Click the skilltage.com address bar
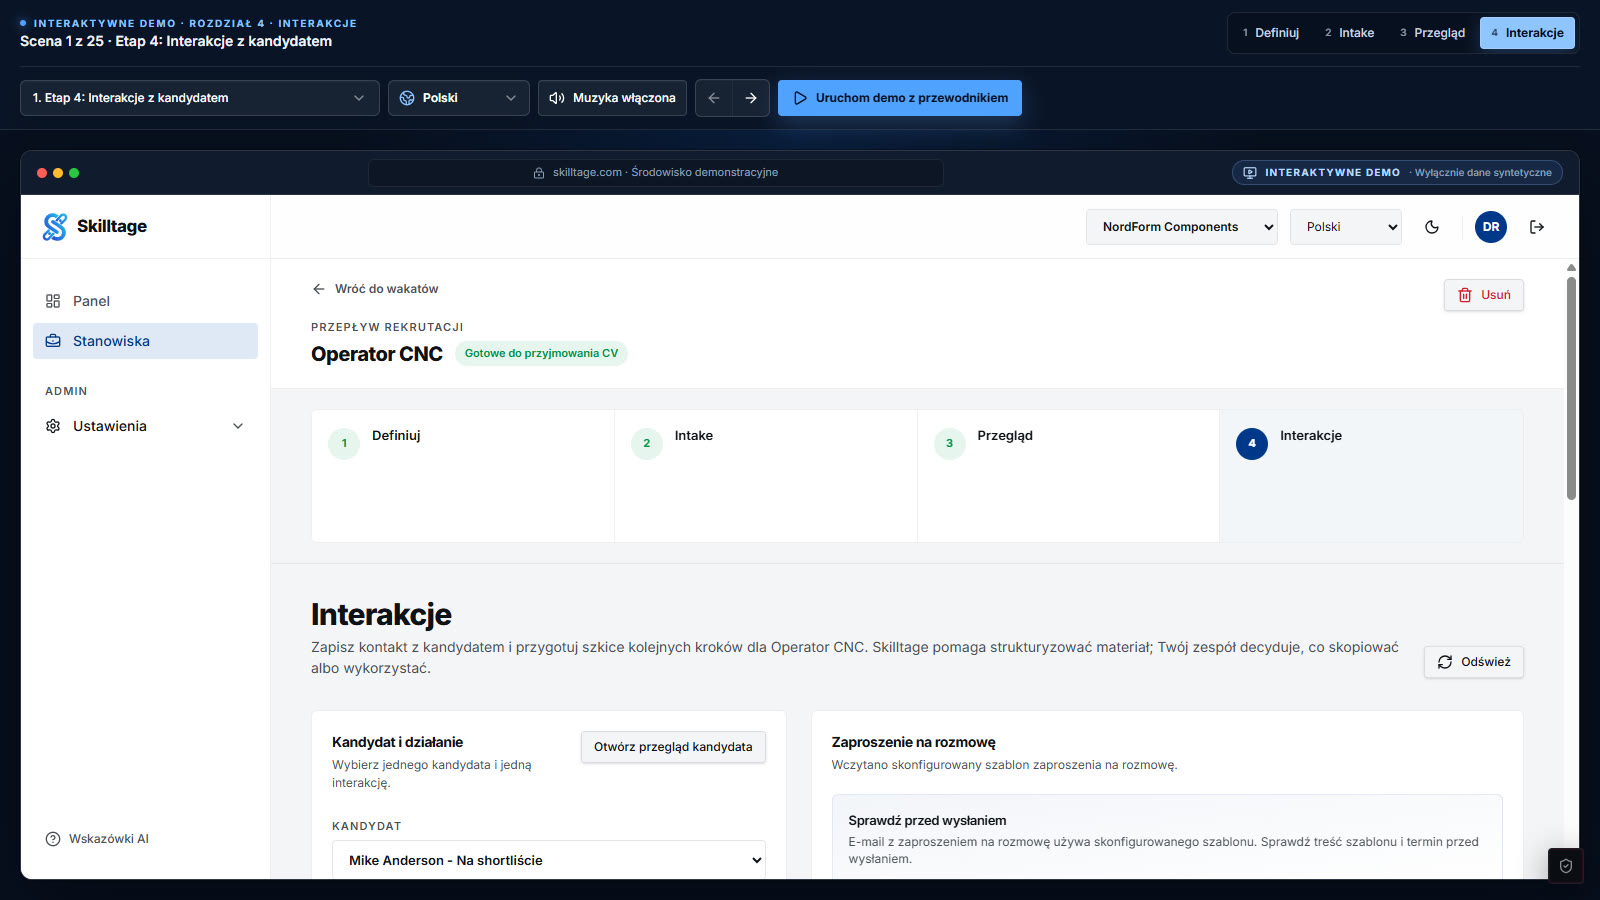The width and height of the screenshot is (1600, 900). coord(656,173)
